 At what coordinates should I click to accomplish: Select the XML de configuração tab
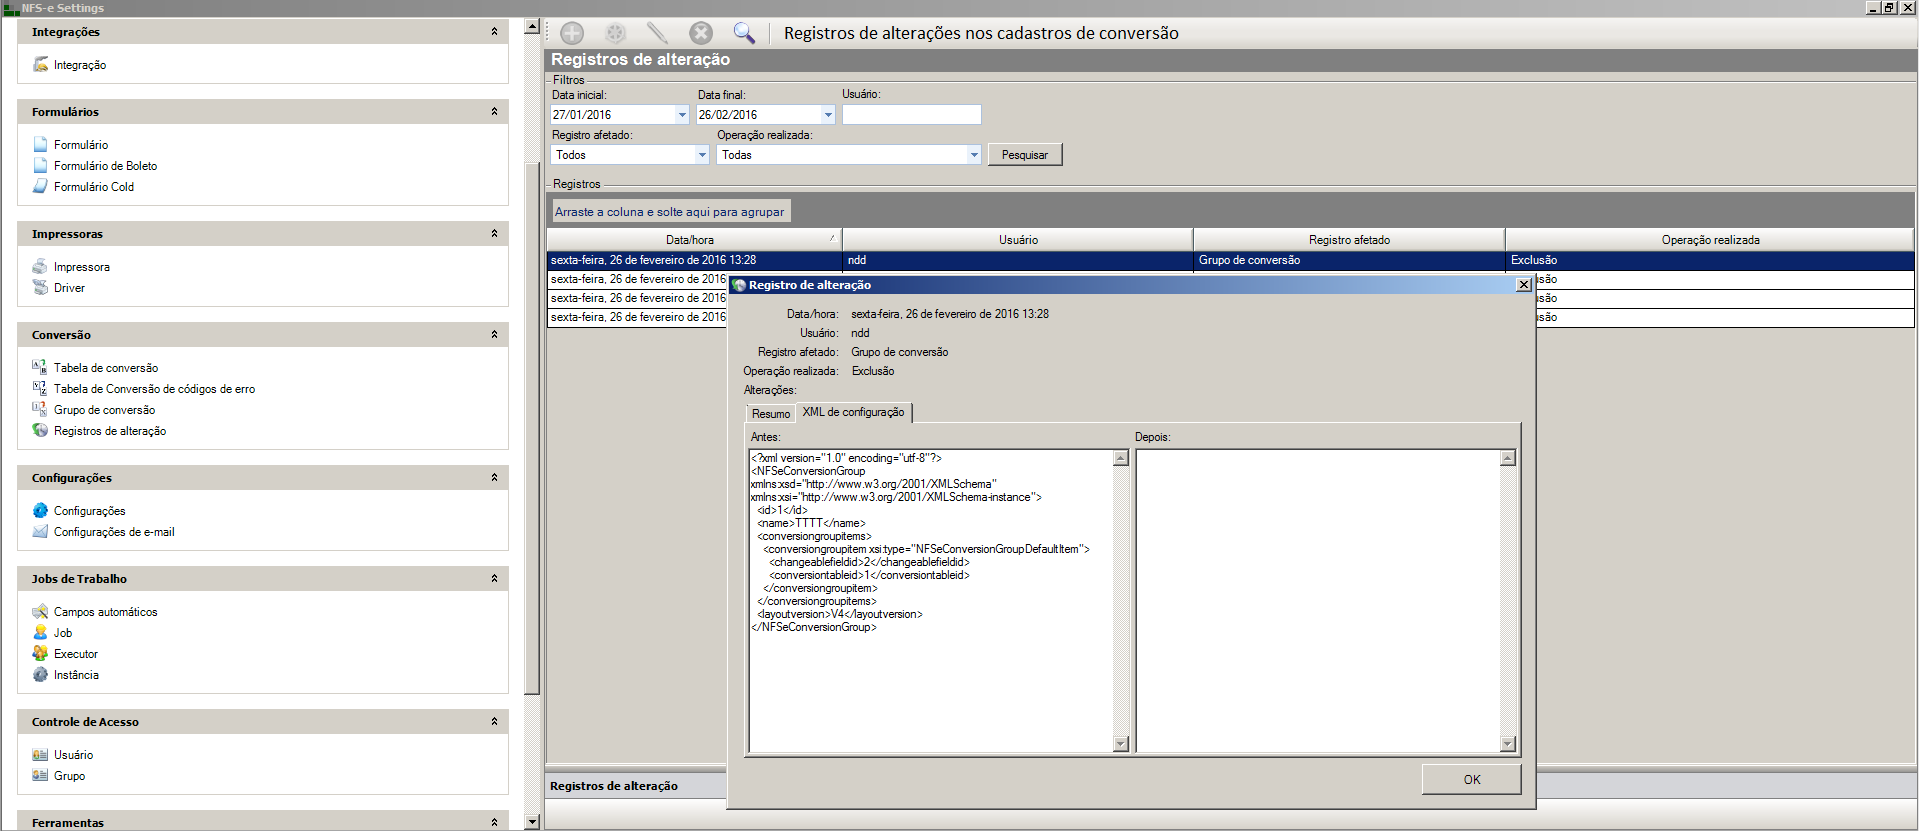click(853, 412)
